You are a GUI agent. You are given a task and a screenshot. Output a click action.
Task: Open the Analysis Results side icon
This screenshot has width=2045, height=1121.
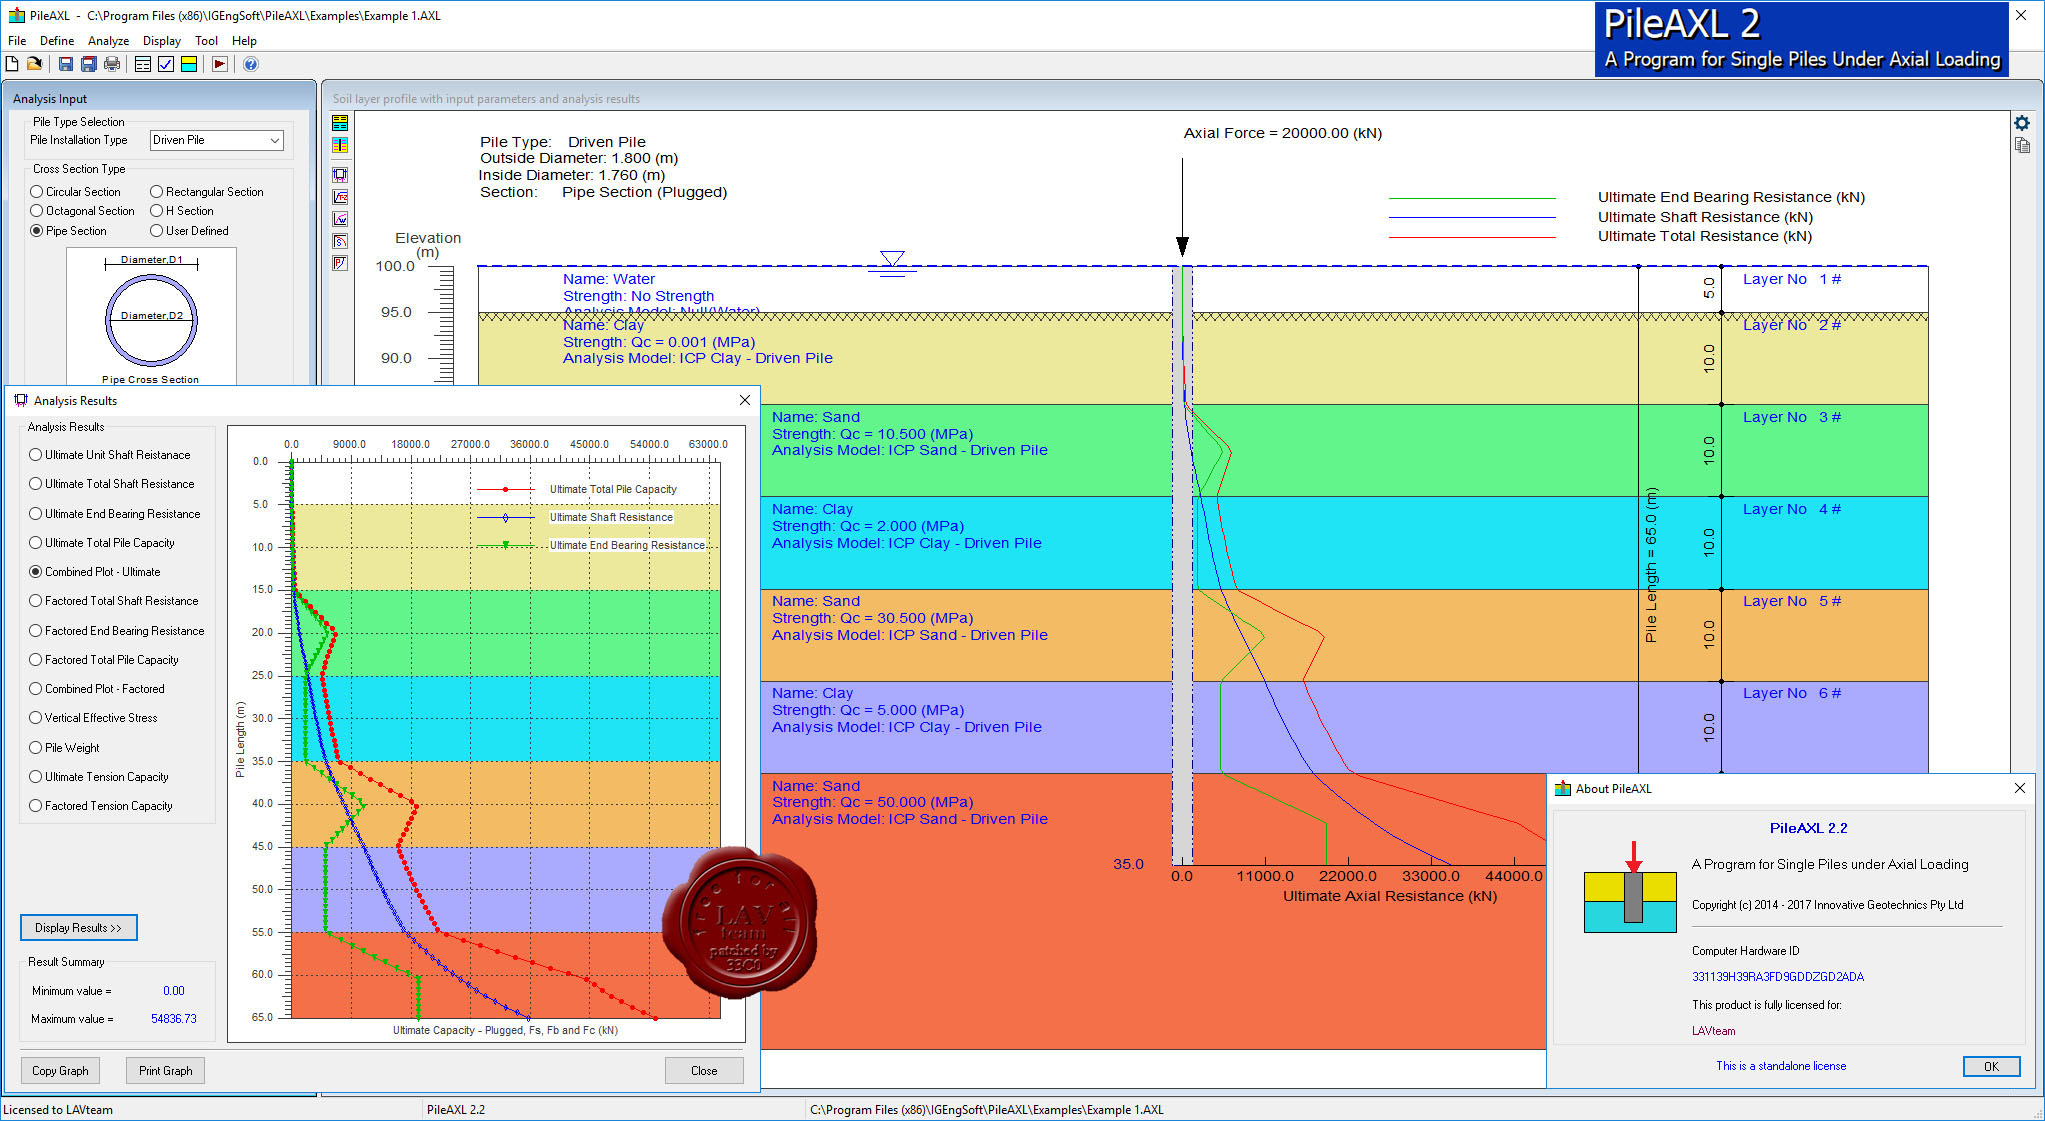[340, 175]
